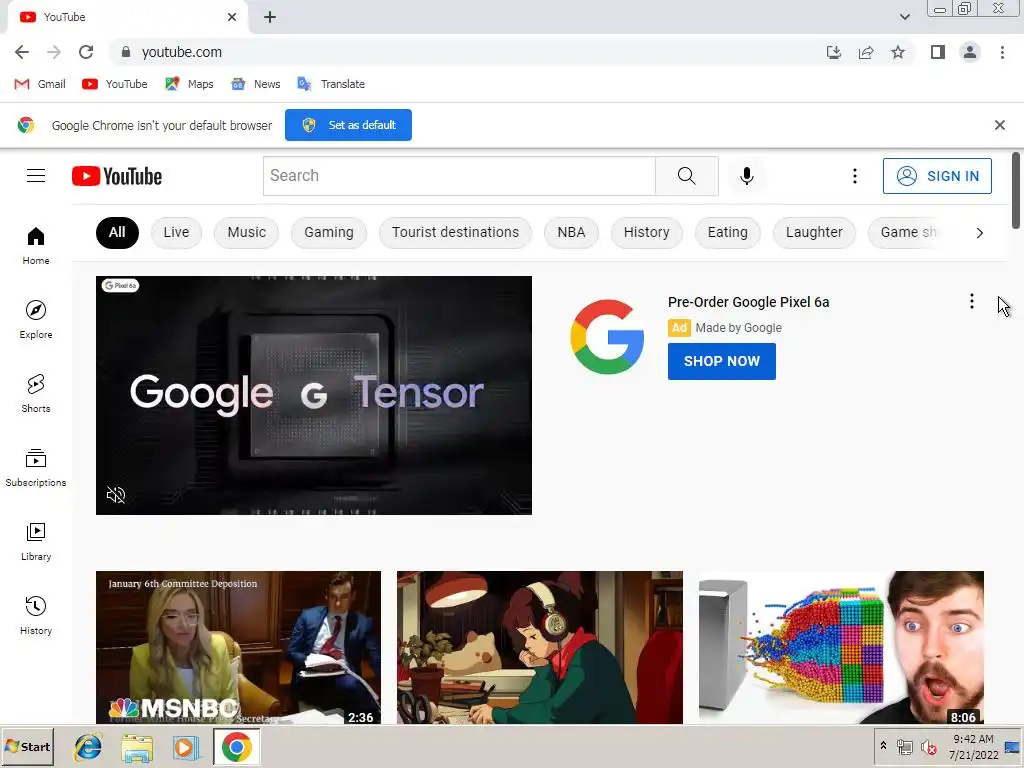Select the All filter chip
1024x768 pixels.
[x=117, y=232]
